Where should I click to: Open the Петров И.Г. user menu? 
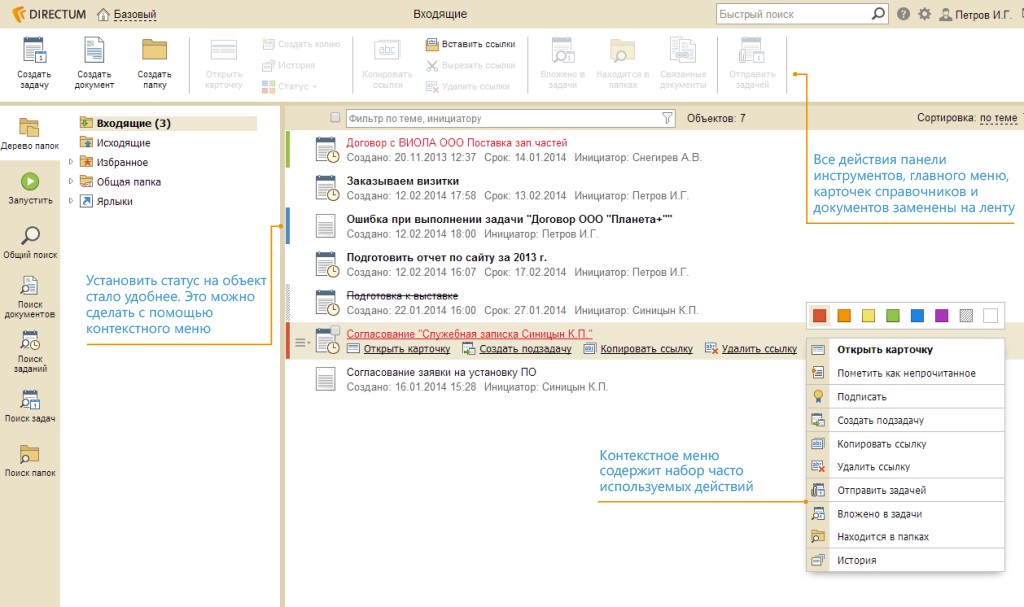coord(978,15)
